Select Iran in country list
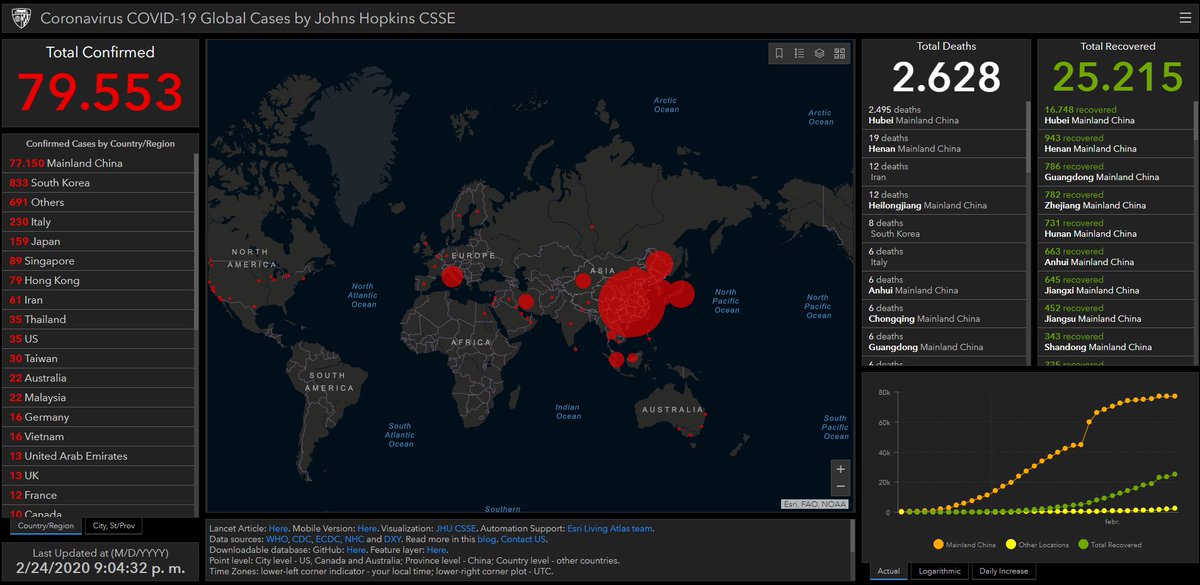Viewport: 1200px width, 585px height. coord(99,300)
